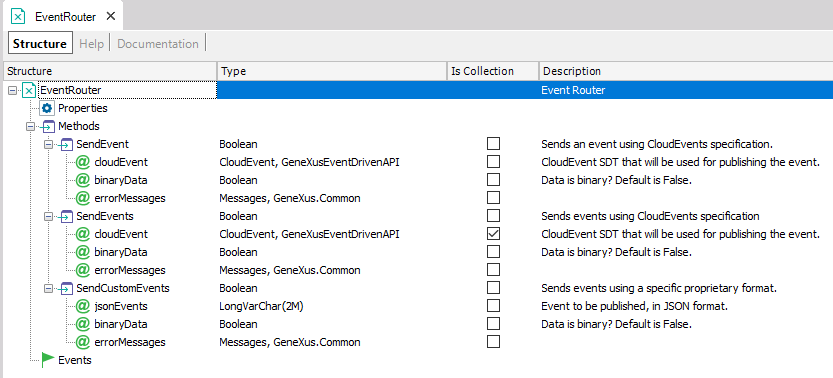
Task: Collapse the SendCustomEvents method node
Action: pyautogui.click(x=49, y=289)
